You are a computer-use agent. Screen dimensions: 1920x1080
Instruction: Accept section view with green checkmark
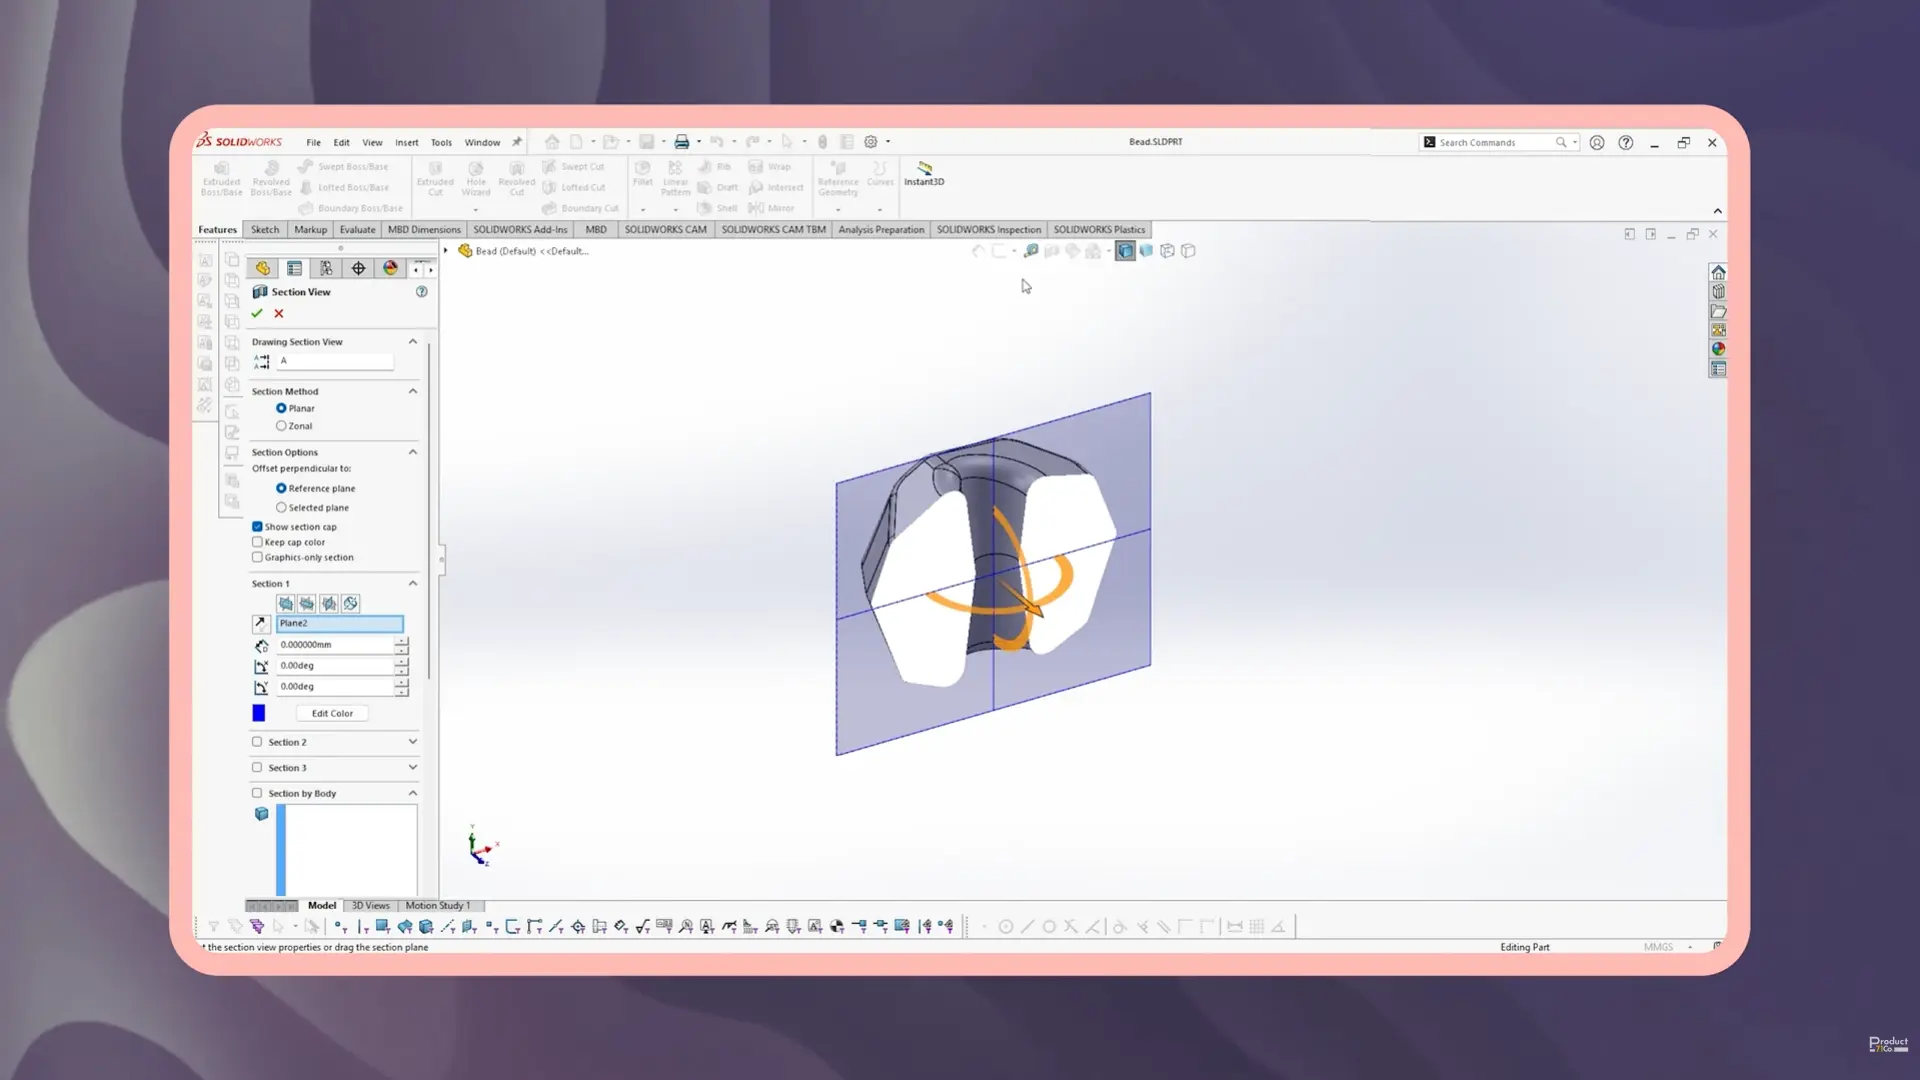[257, 313]
